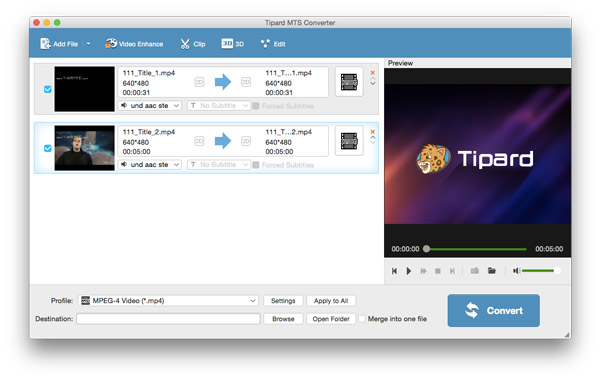Image resolution: width=600 pixels, height=380 pixels.
Task: Open profile Settings
Action: click(283, 301)
